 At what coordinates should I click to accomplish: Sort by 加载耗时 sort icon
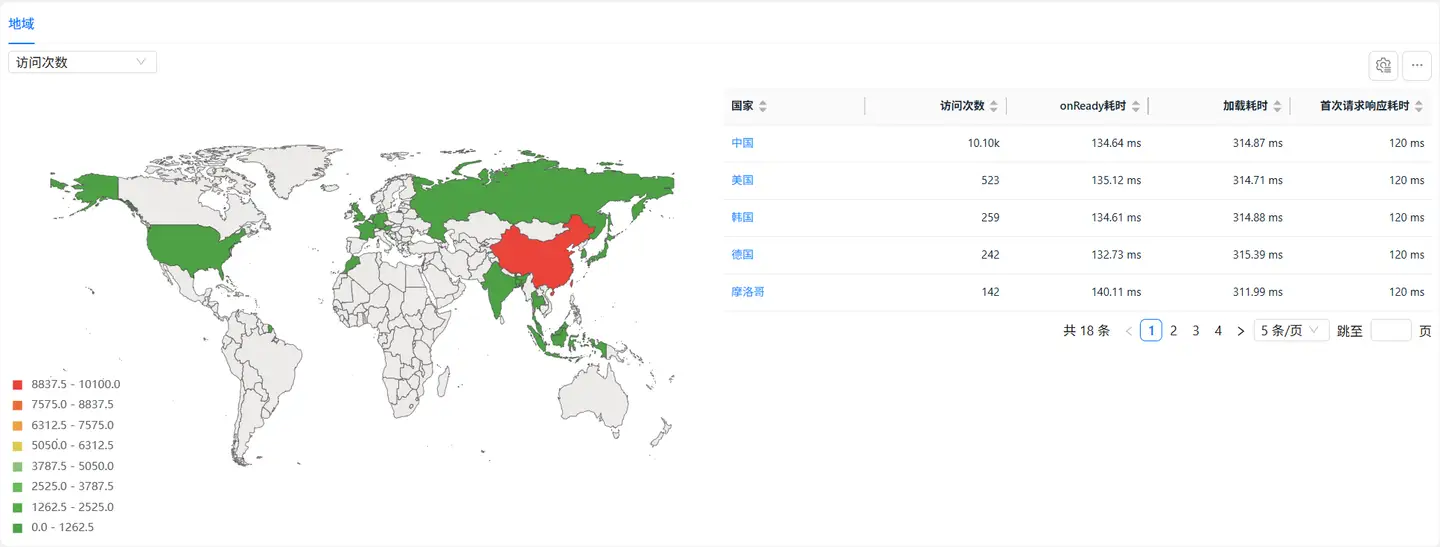point(1277,106)
